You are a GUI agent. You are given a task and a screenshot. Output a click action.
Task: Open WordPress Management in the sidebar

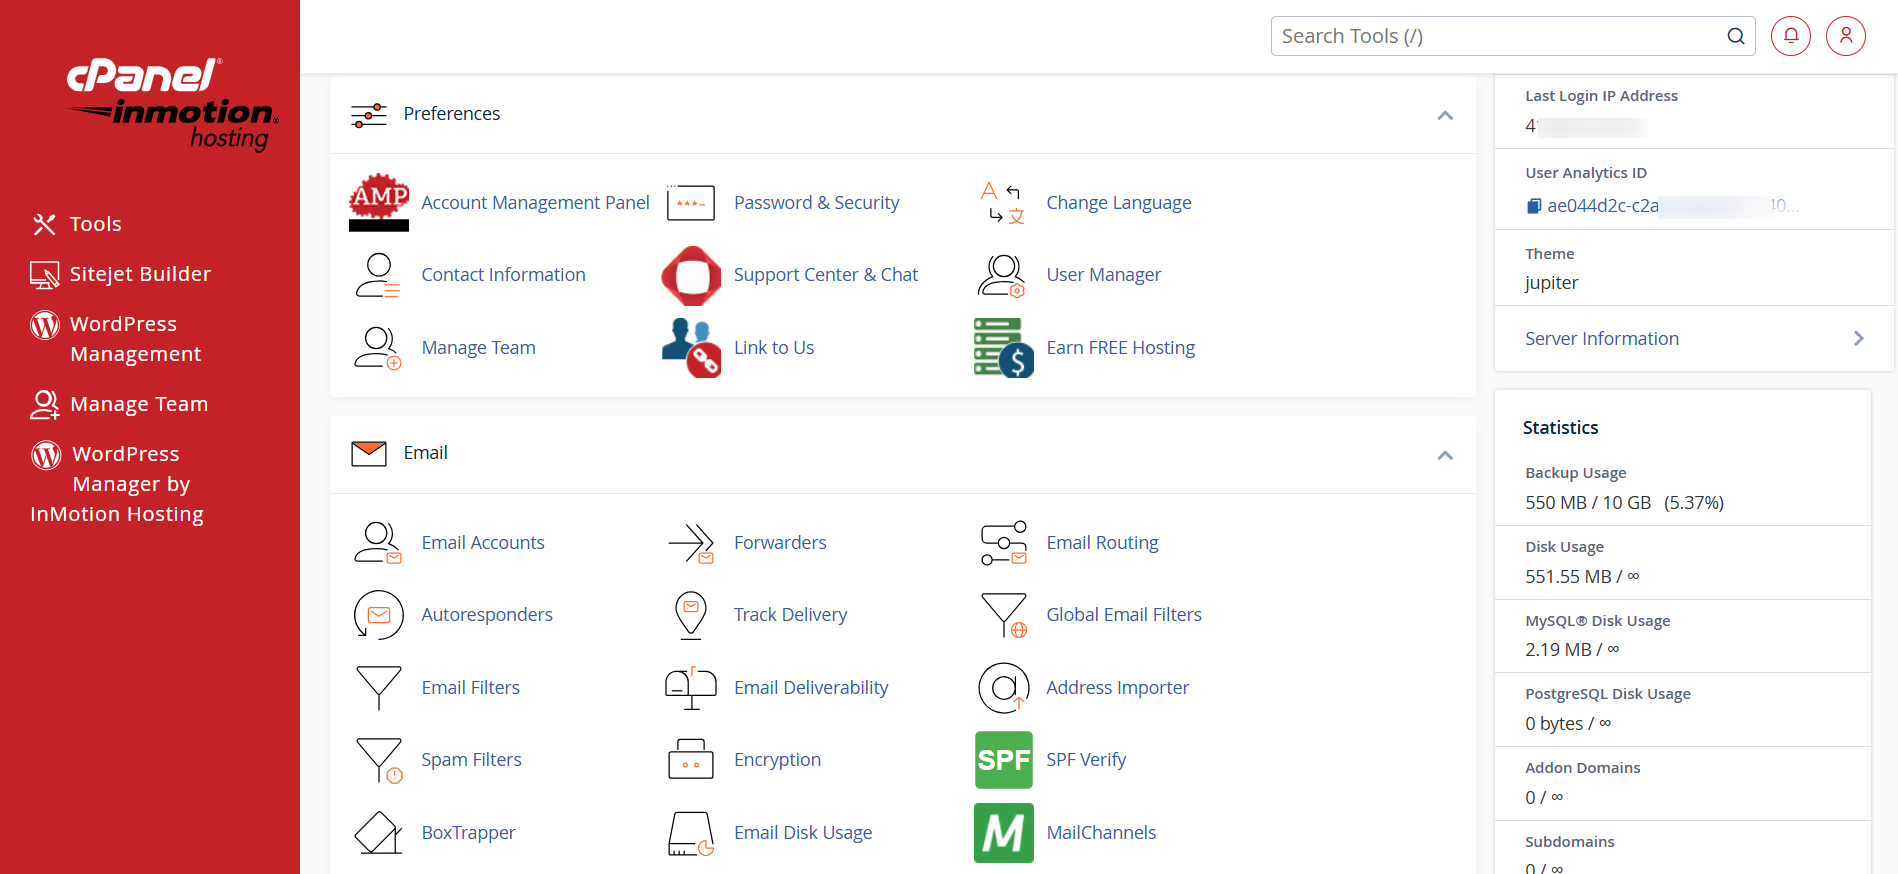click(116, 339)
